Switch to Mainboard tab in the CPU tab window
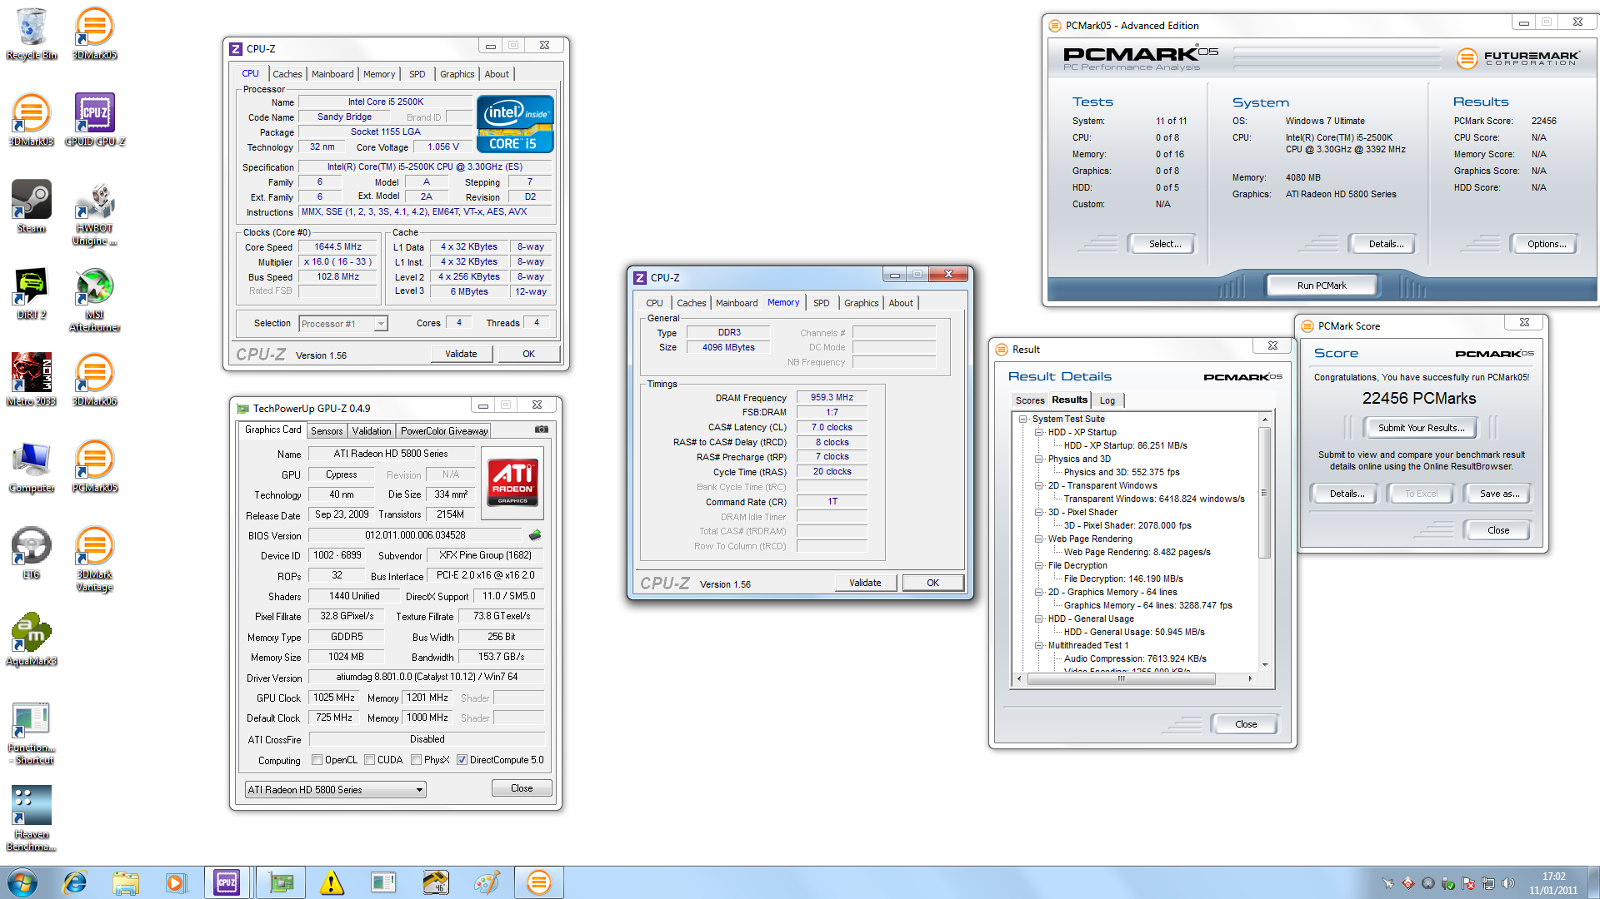This screenshot has height=899, width=1600. click(x=332, y=74)
